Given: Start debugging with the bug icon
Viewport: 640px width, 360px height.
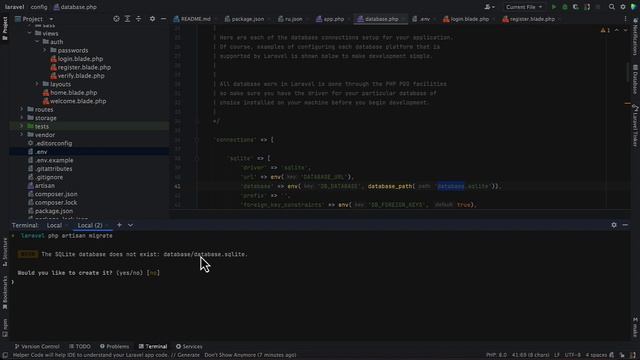Looking at the screenshot, I should [x=565, y=7].
